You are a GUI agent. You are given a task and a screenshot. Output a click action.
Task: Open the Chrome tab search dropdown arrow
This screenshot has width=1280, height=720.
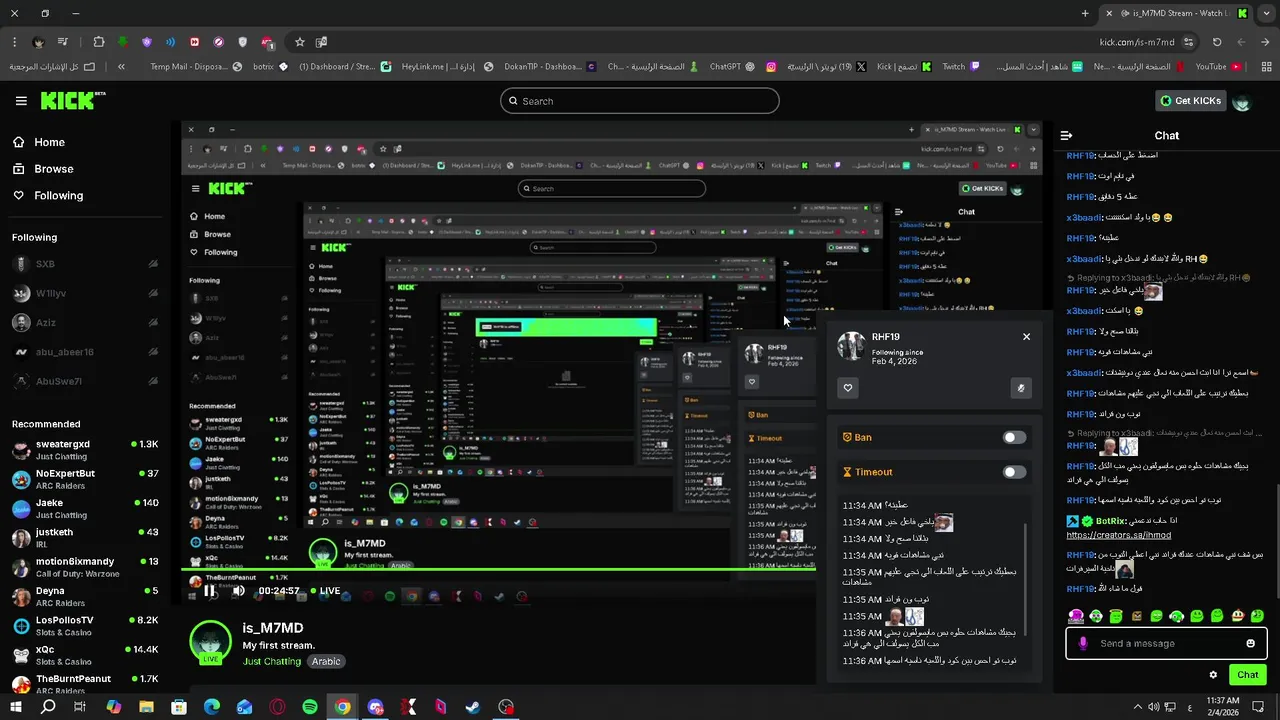coord(1268,13)
